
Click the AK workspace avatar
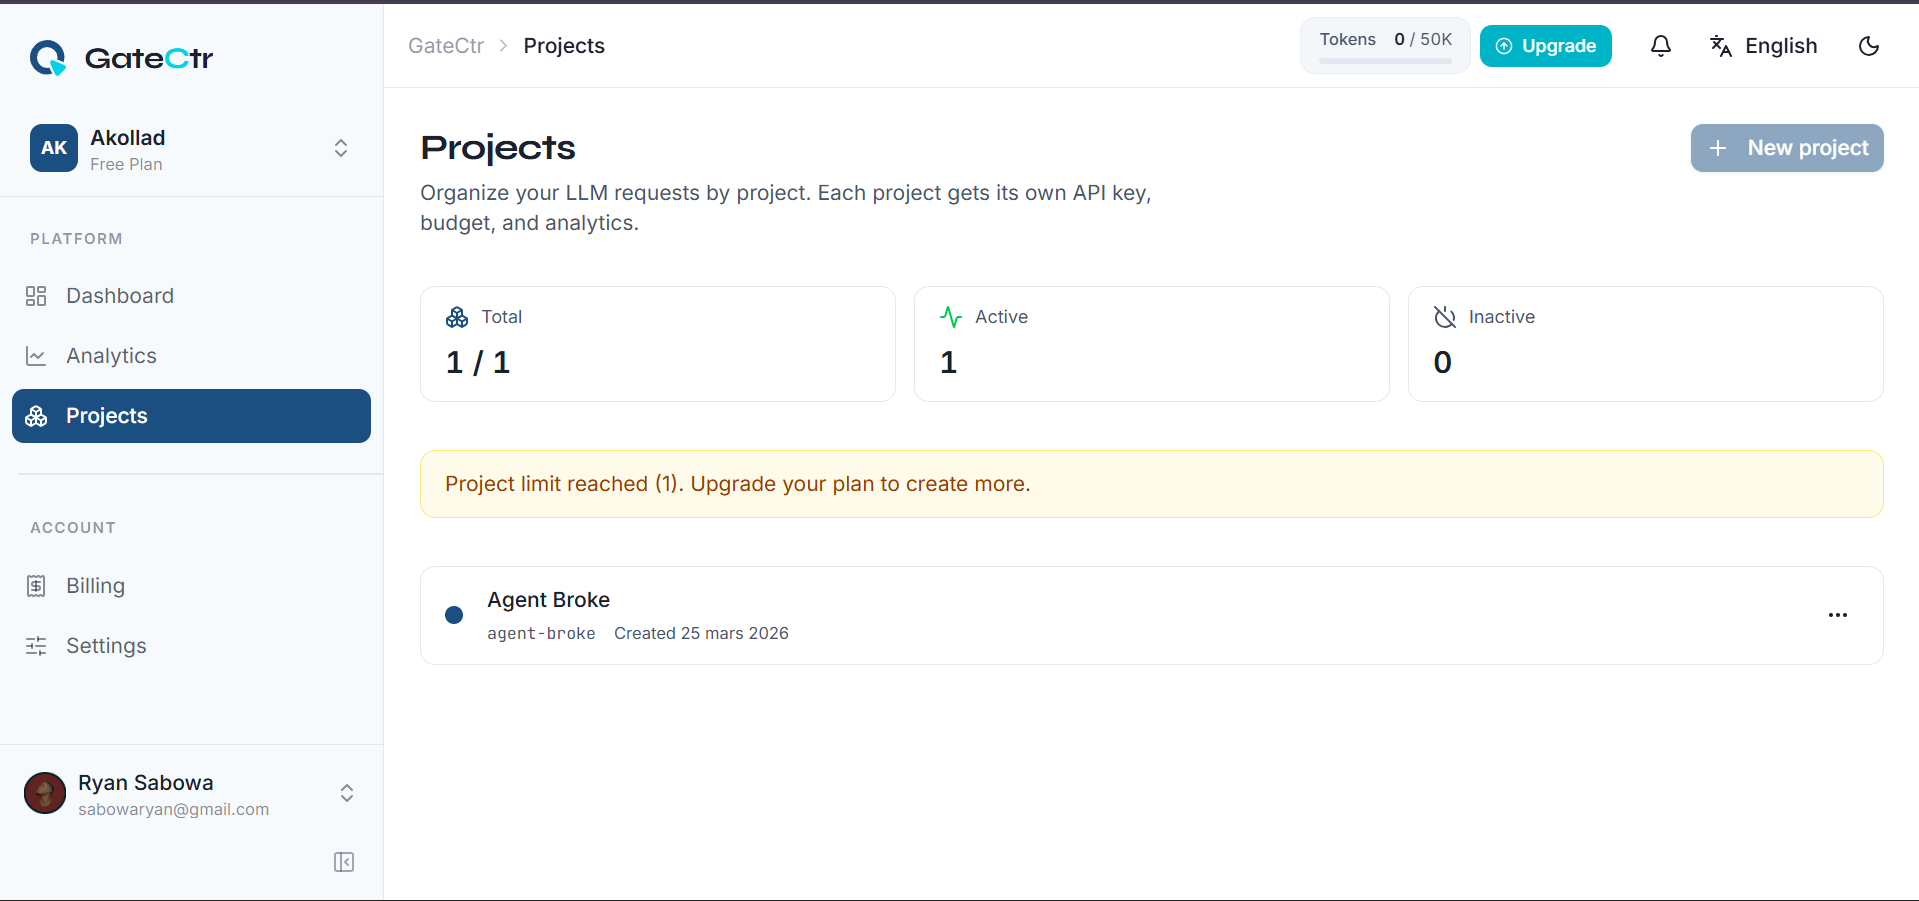54,148
